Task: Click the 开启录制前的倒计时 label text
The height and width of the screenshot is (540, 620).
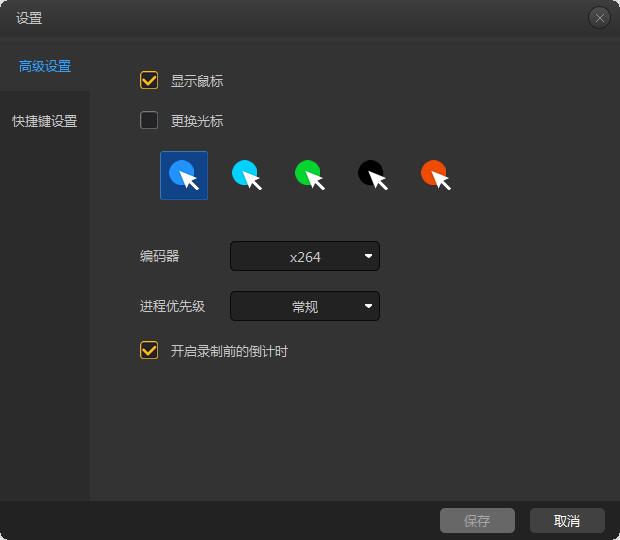Action: pos(229,351)
